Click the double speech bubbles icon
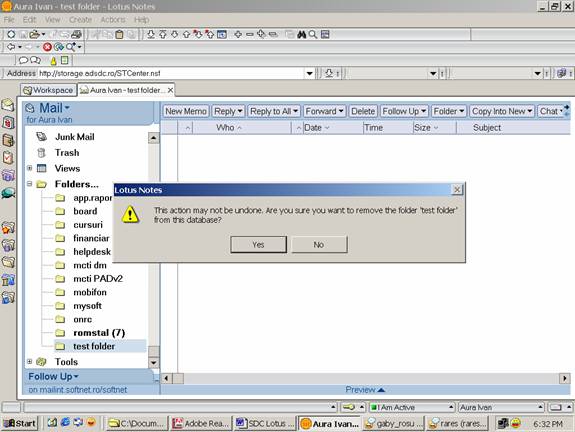Image resolution: width=575 pixels, height=432 pixels. tap(36, 60)
